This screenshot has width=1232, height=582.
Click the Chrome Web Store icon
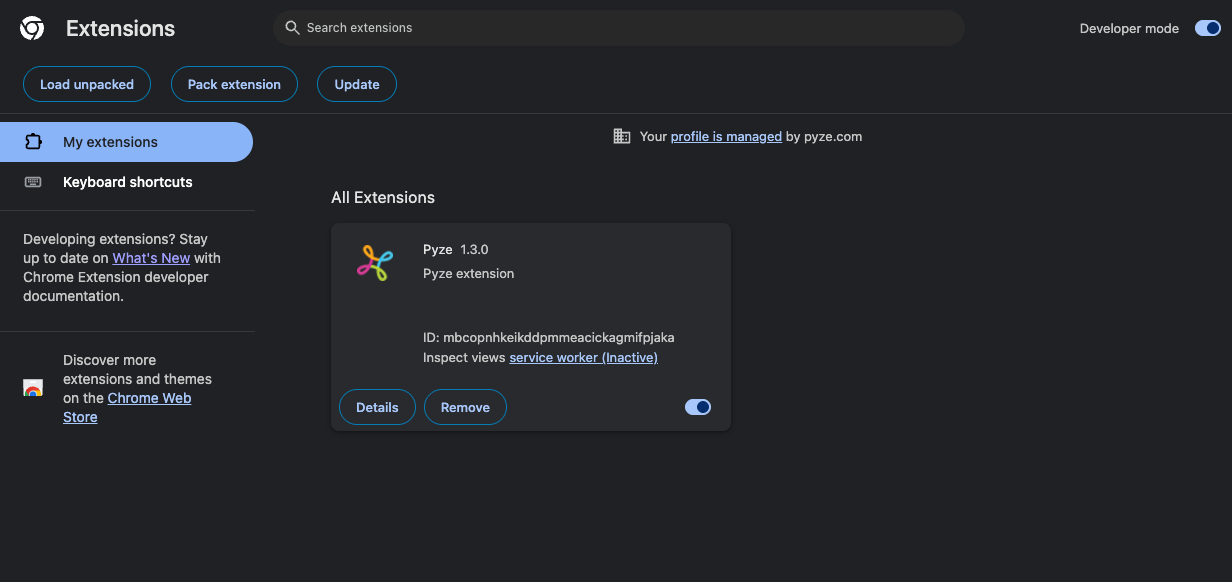click(32, 388)
